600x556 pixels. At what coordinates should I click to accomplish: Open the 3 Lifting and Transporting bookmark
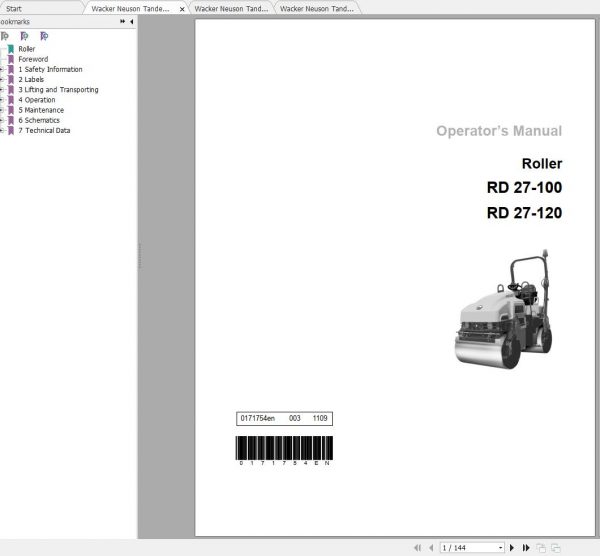coord(59,90)
